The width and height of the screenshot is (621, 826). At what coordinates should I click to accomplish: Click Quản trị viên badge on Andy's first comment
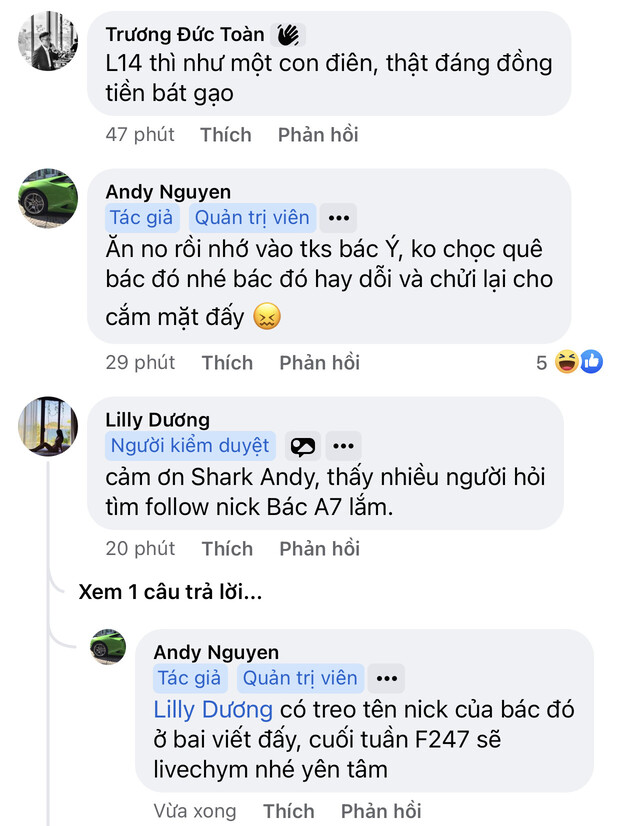pos(253,218)
